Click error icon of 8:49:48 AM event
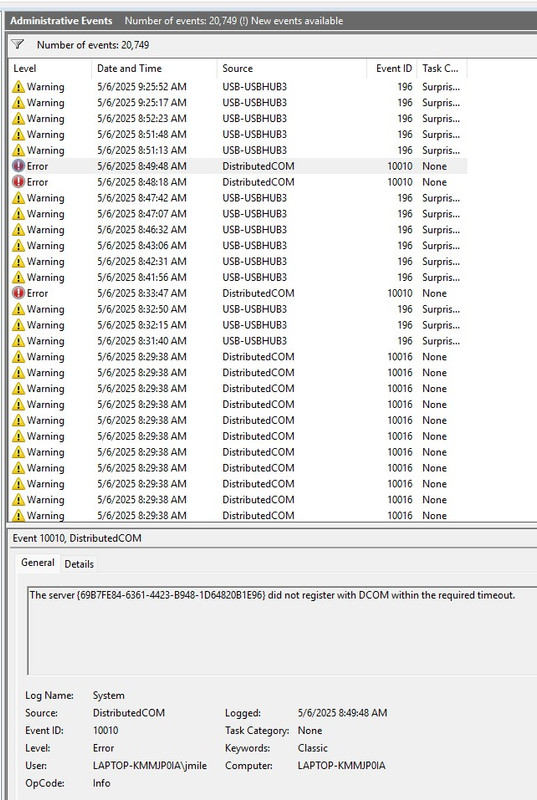This screenshot has width=537, height=800. tap(18, 166)
